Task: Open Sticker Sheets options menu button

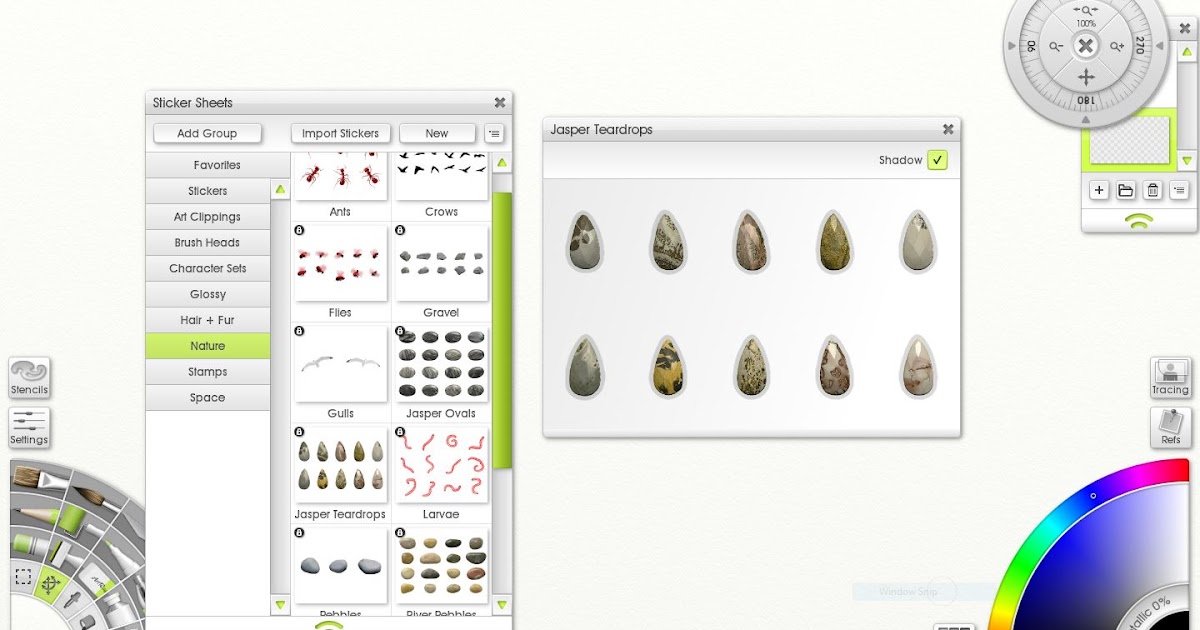Action: tap(494, 133)
